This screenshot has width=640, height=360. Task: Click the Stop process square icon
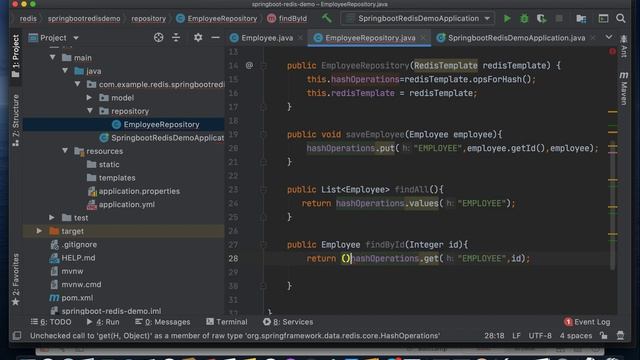[x=559, y=18]
